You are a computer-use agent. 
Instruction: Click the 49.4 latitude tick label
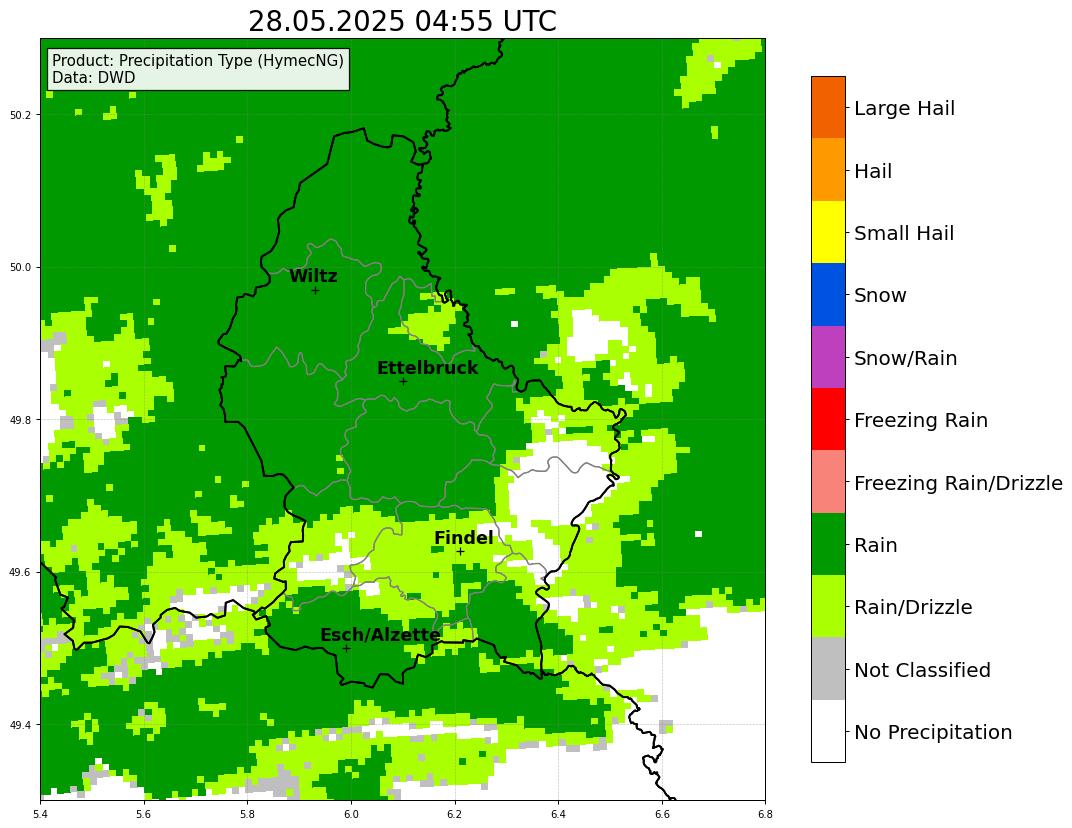click(23, 725)
